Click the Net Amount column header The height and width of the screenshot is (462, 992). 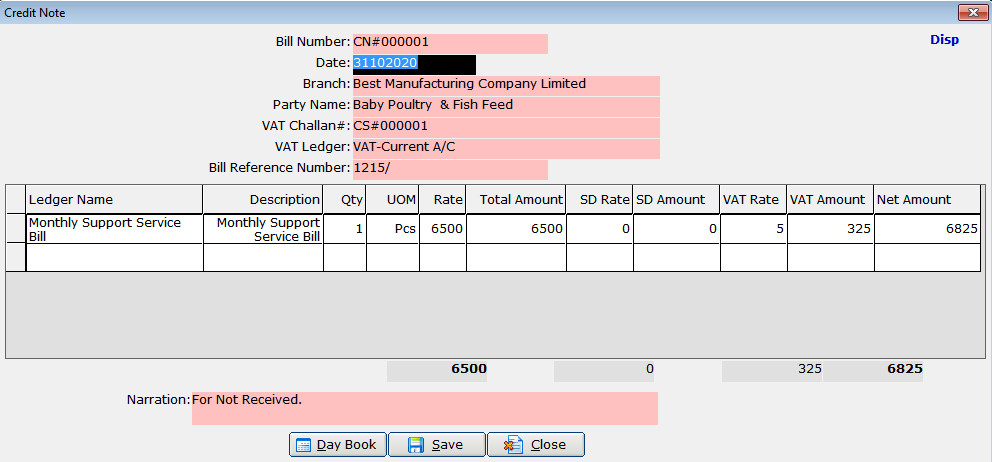927,200
